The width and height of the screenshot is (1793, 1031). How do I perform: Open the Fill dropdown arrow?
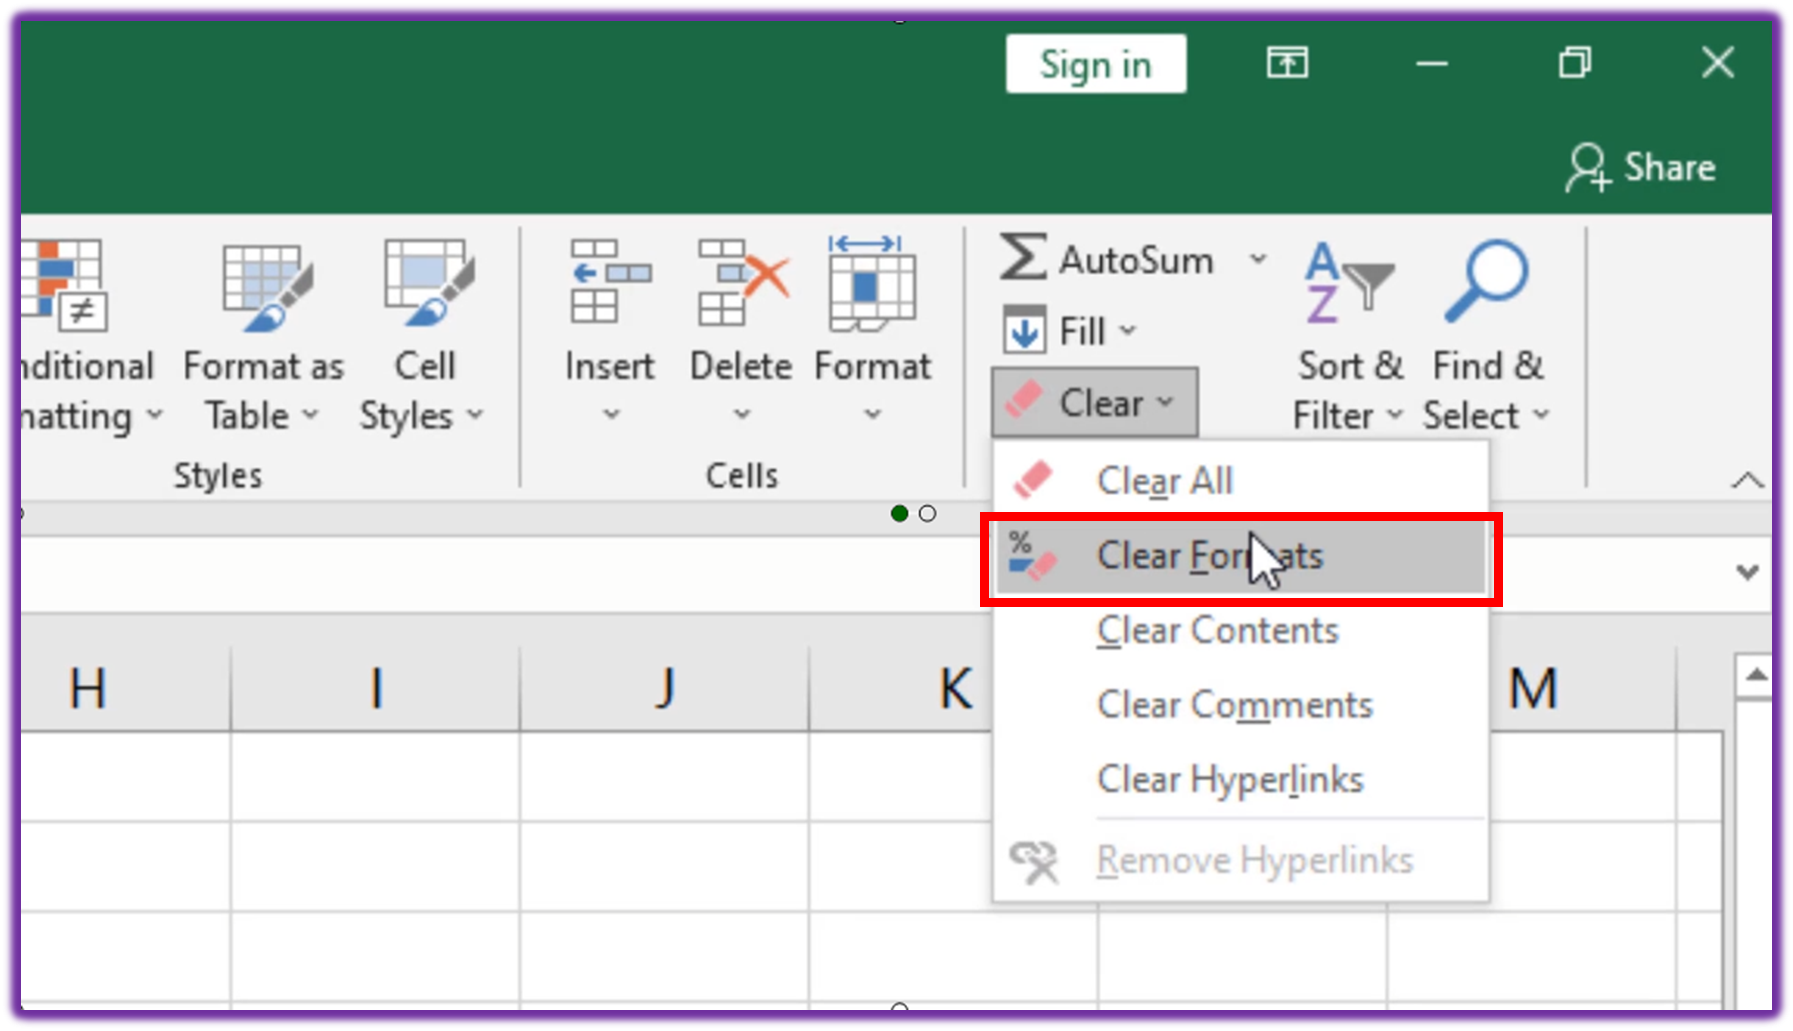click(1130, 330)
